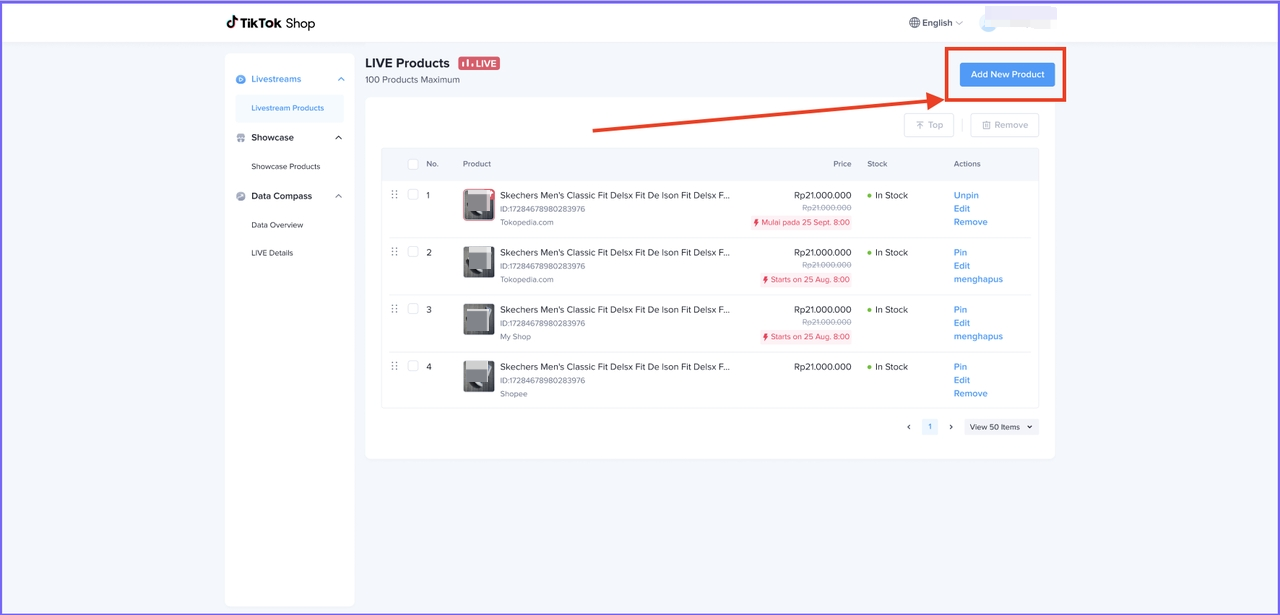This screenshot has height=615, width=1280.
Task: Click the Showcase storefront icon
Action: (x=241, y=138)
